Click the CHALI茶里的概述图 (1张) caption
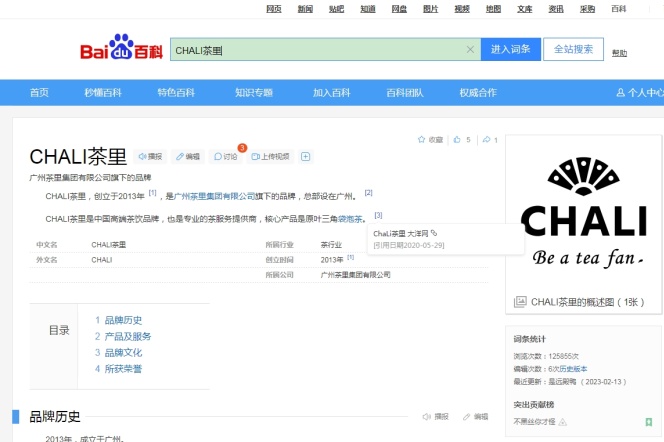Image resolution: width=664 pixels, height=442 pixels. [x=587, y=302]
